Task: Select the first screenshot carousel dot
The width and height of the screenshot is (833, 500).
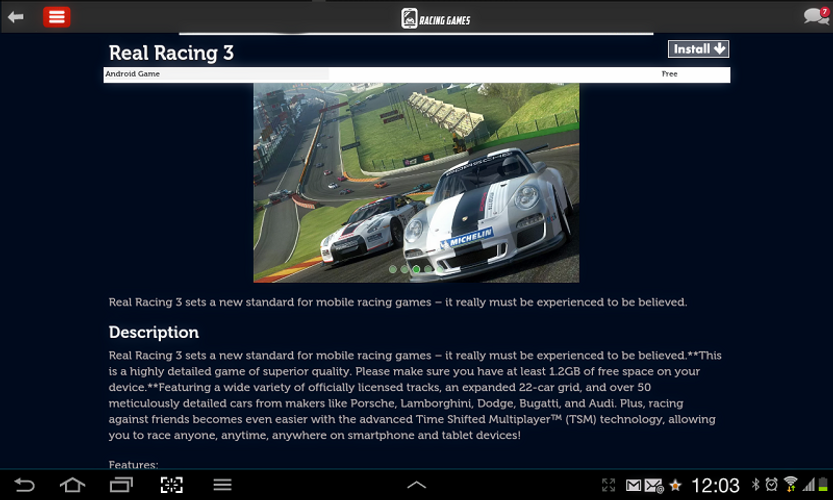Action: 393,269
